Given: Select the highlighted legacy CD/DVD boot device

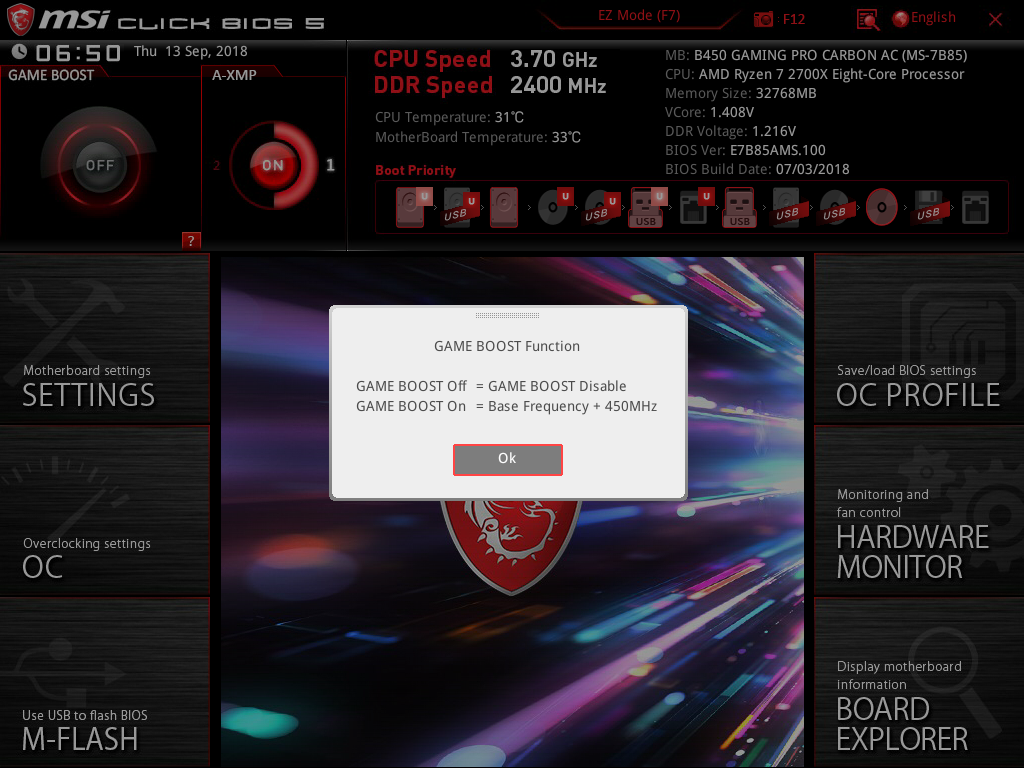Looking at the screenshot, I should (x=882, y=207).
